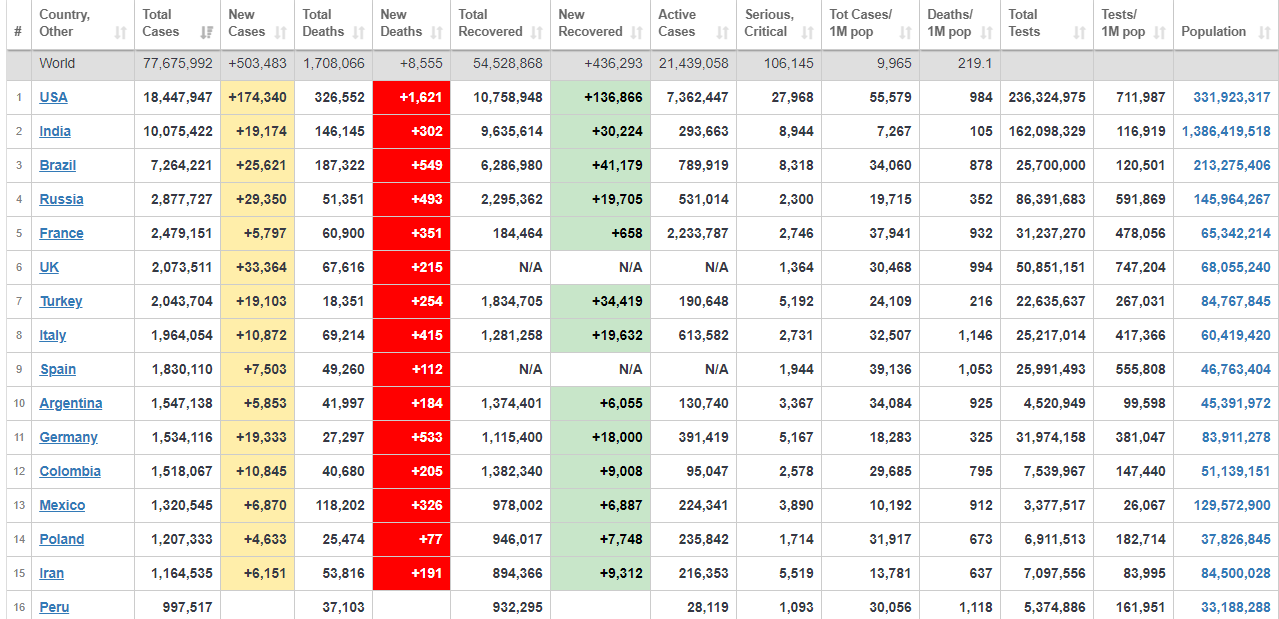
Task: Select Brazil new recovered cell +41,179
Action: pos(600,165)
